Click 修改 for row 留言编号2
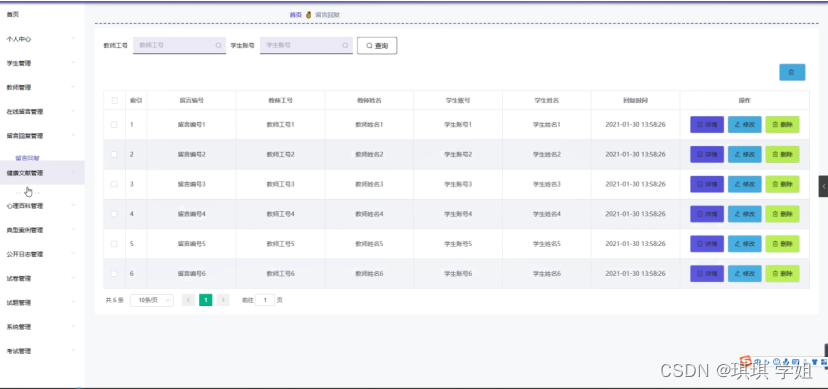Screen dimensions: 828x389 [x=745, y=155]
